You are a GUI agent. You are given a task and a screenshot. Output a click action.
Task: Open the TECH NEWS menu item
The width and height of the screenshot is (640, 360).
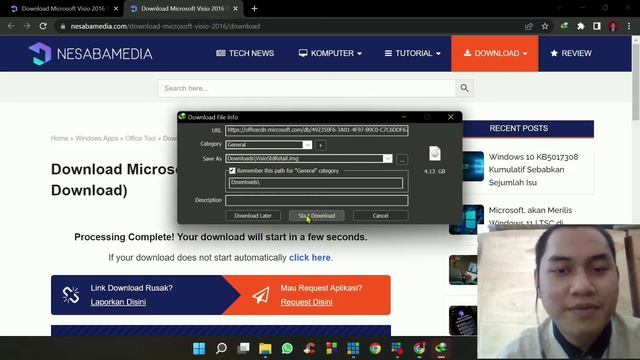pos(245,53)
